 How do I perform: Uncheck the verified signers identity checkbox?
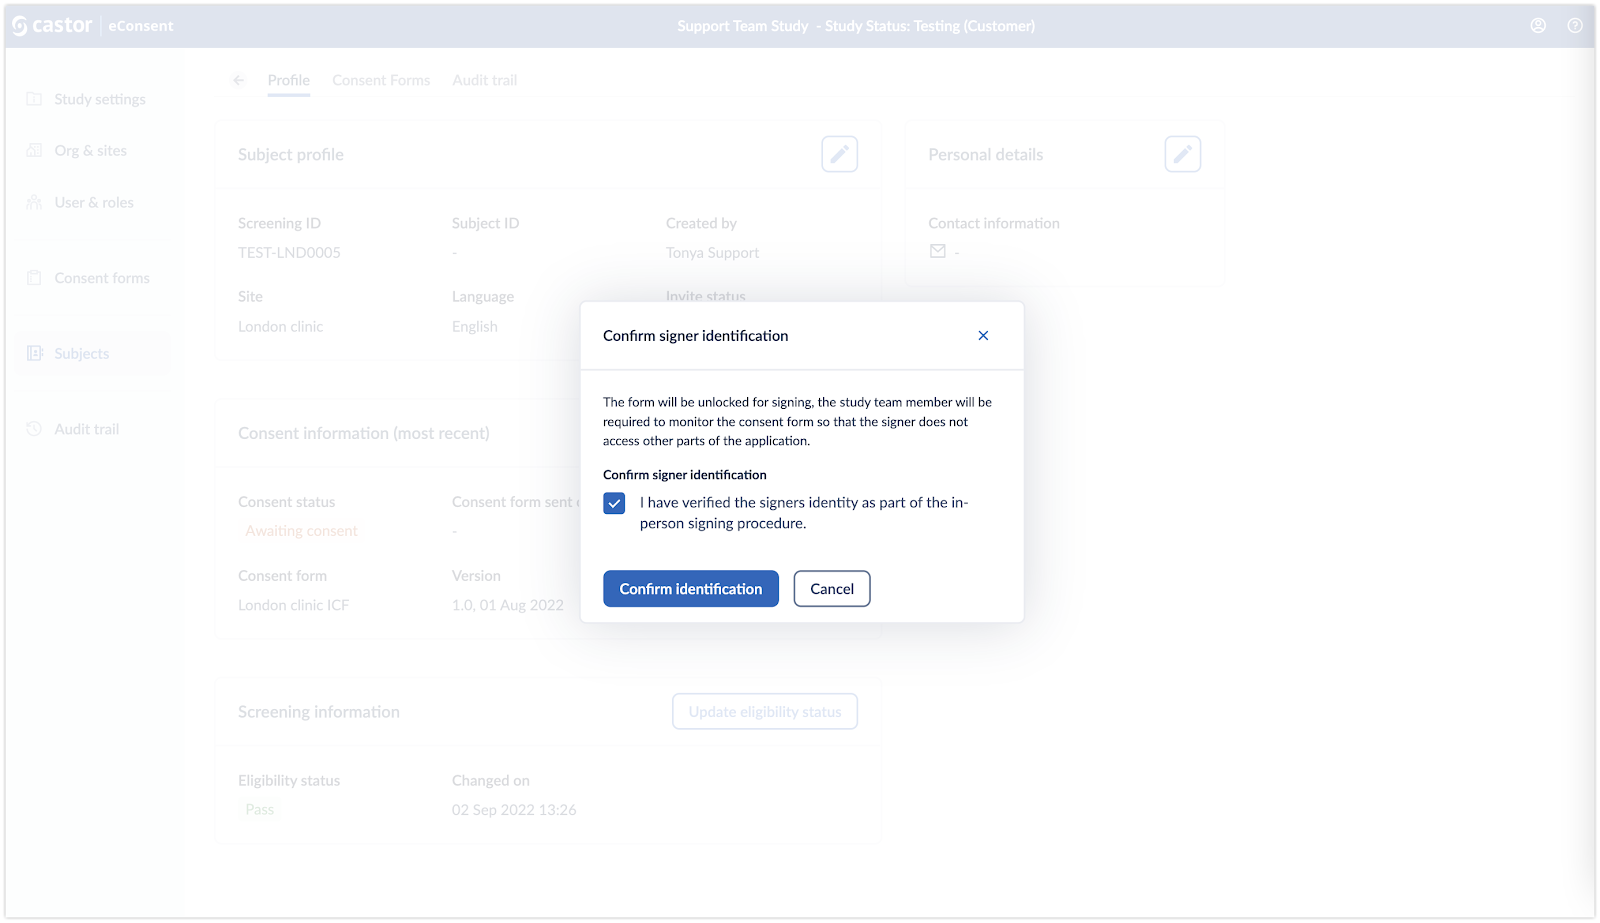(614, 503)
